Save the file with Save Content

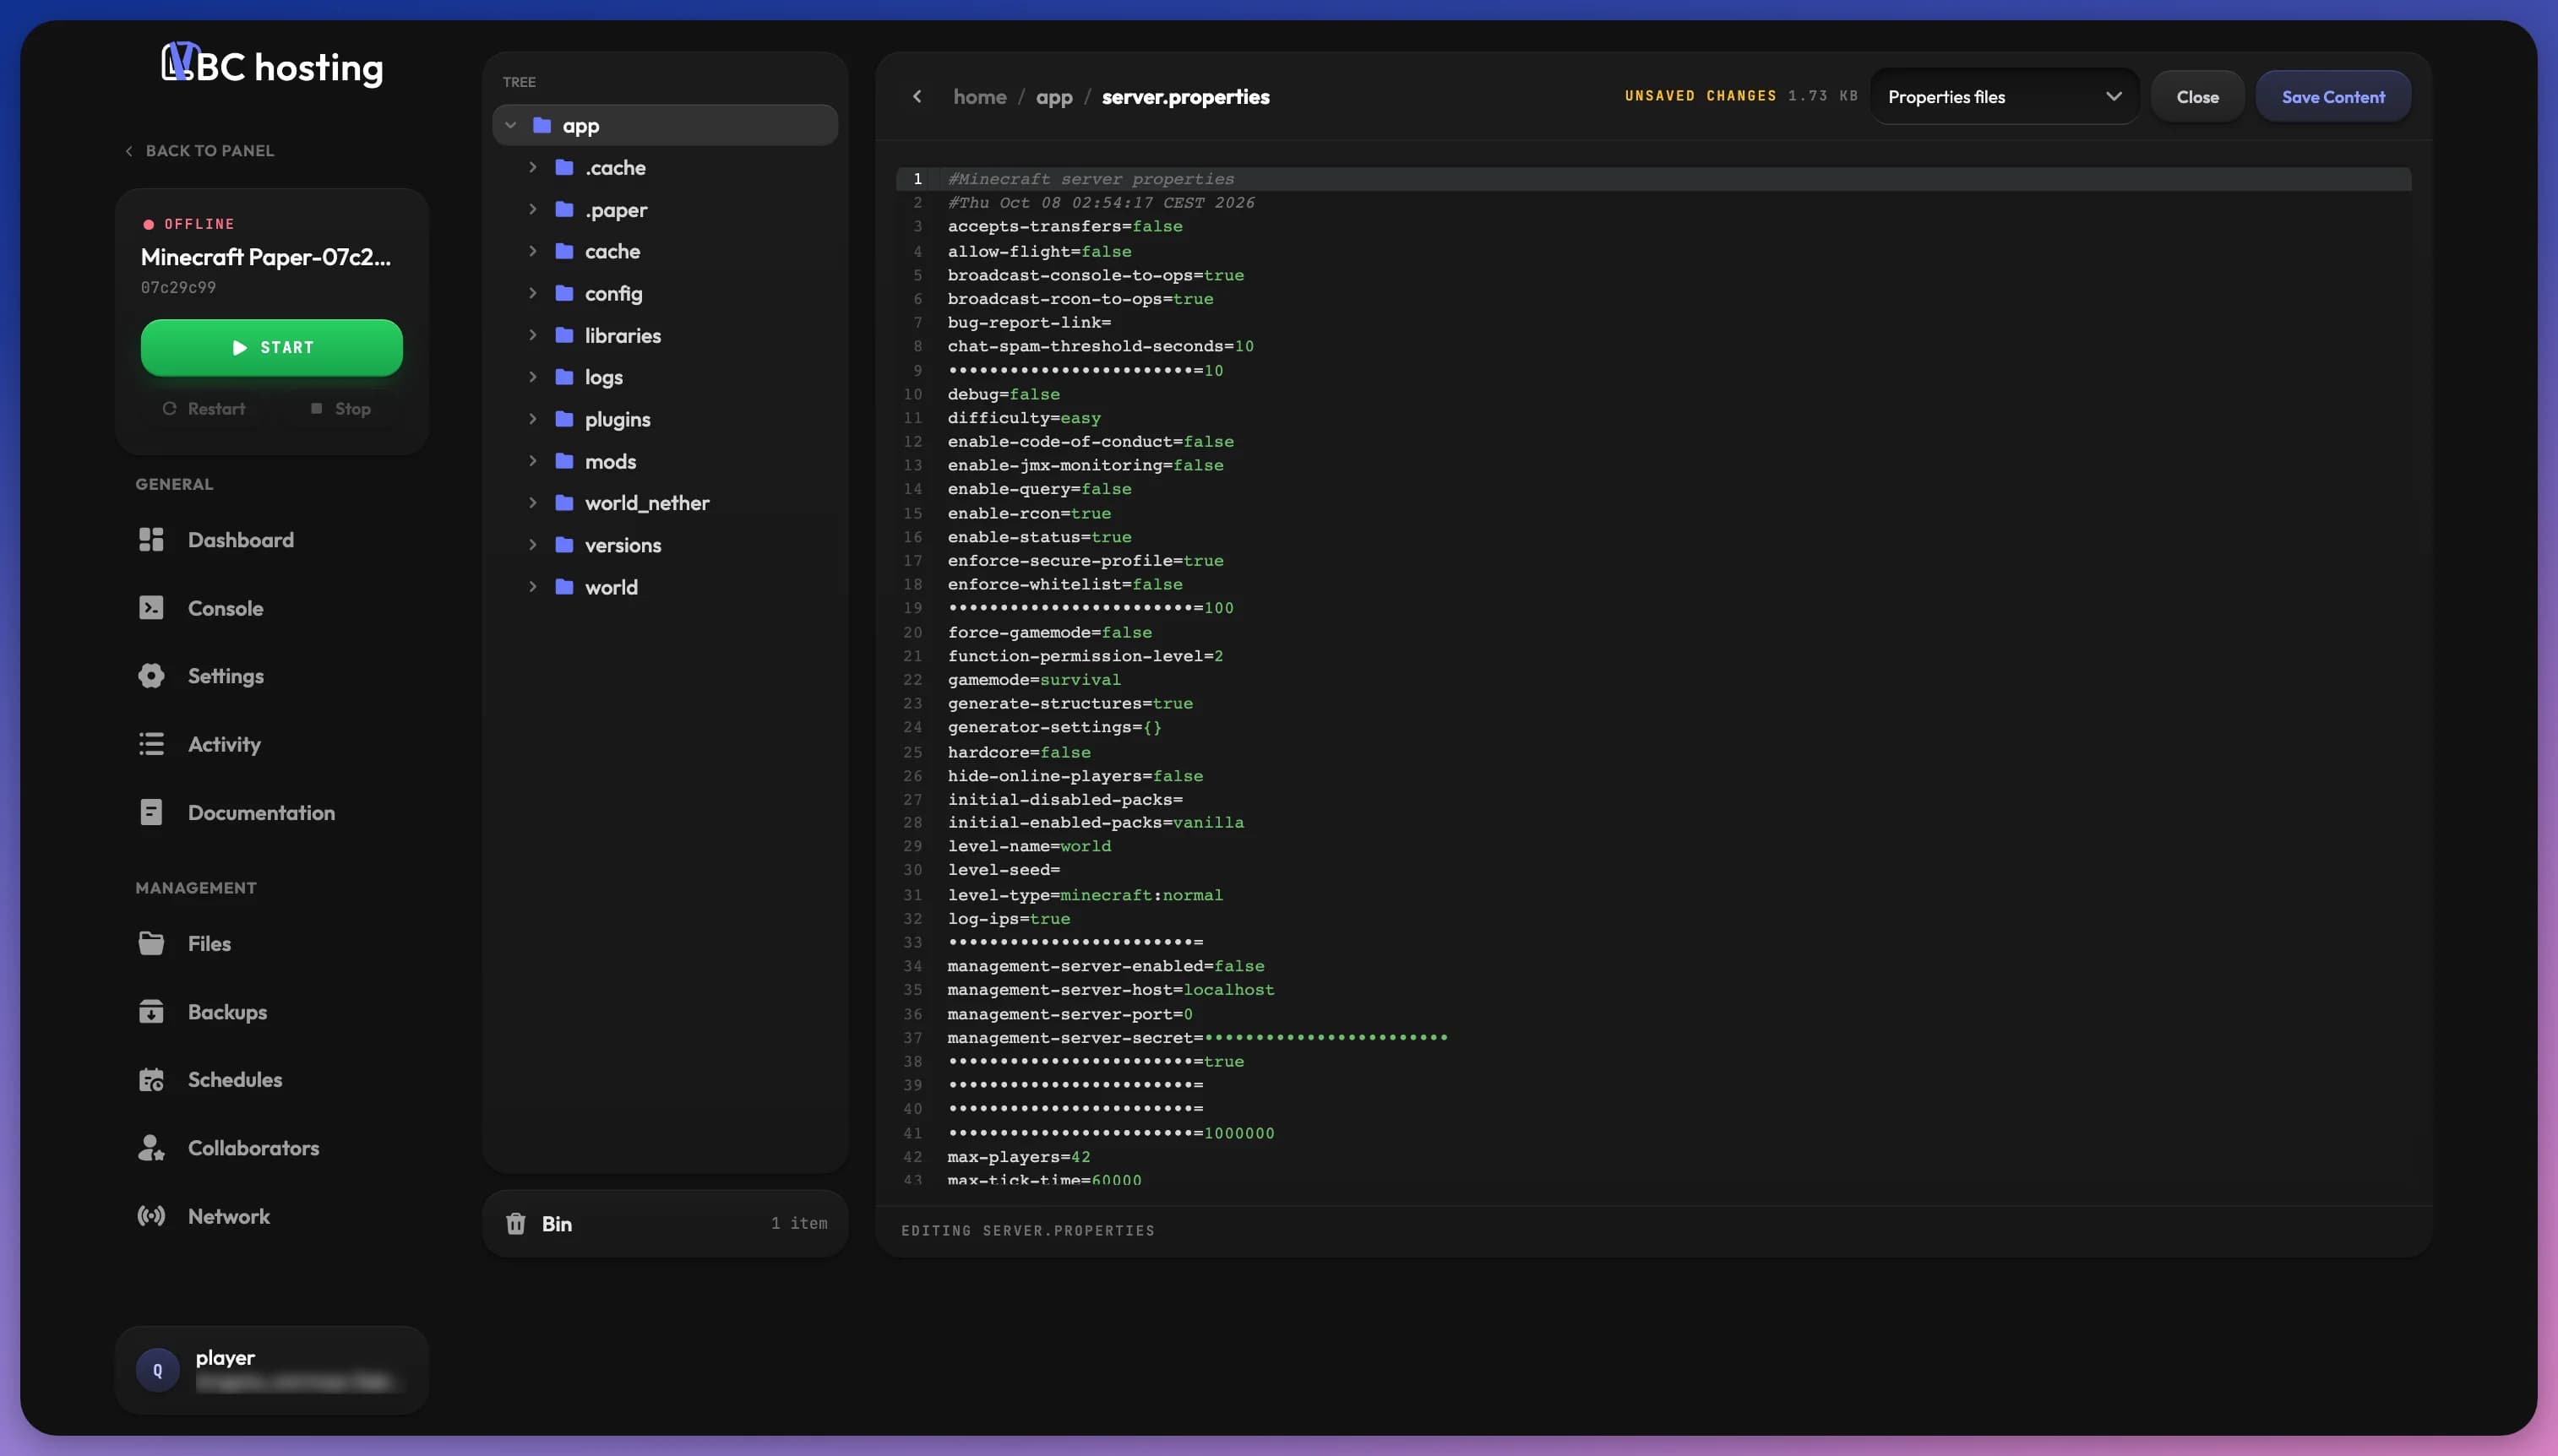point(2333,97)
